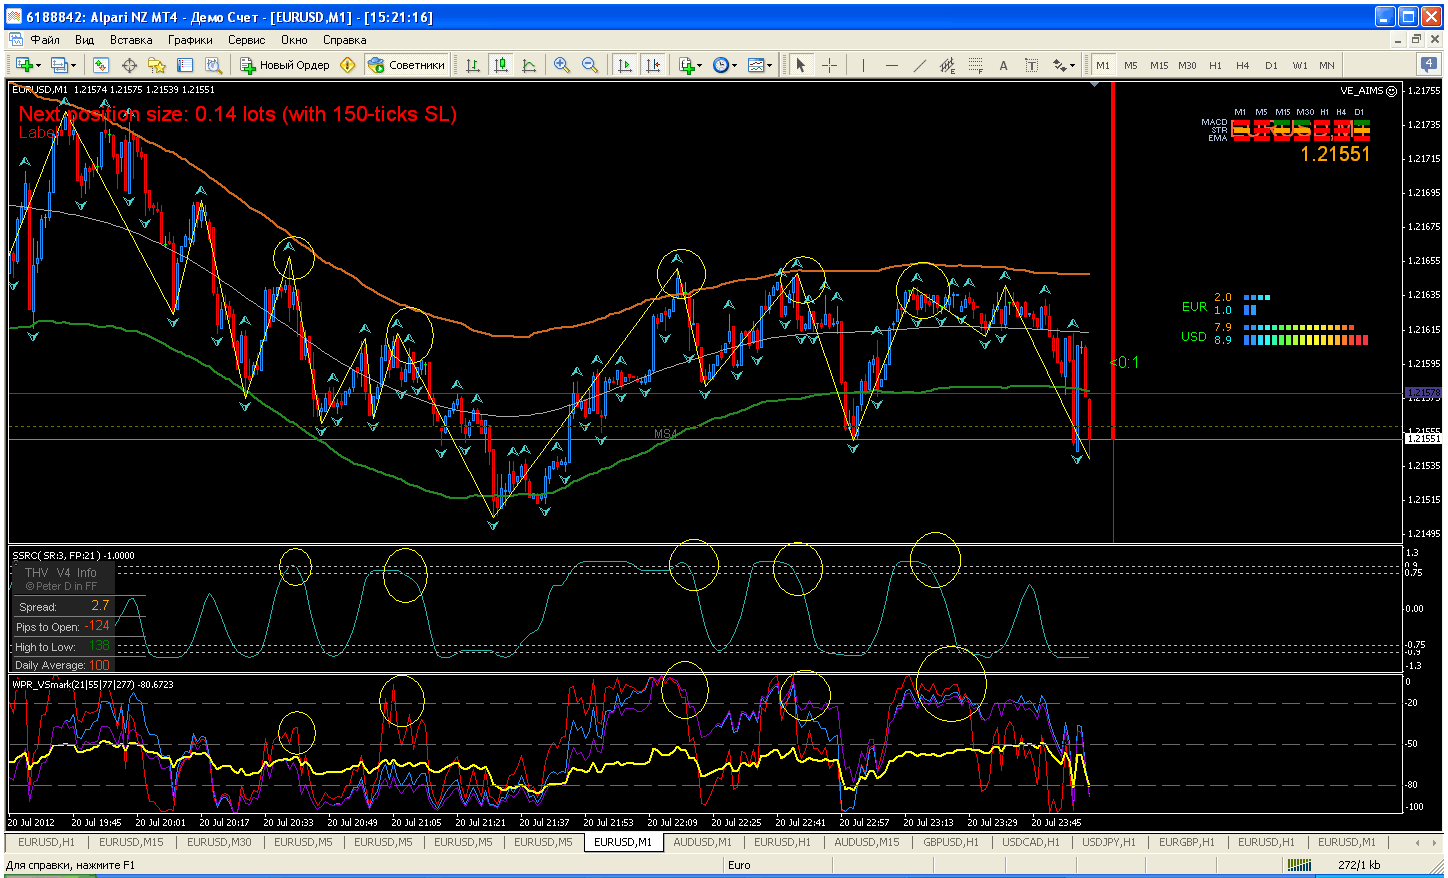This screenshot has height=878, width=1448.
Task: Select the Crosshair tool
Action: click(829, 65)
